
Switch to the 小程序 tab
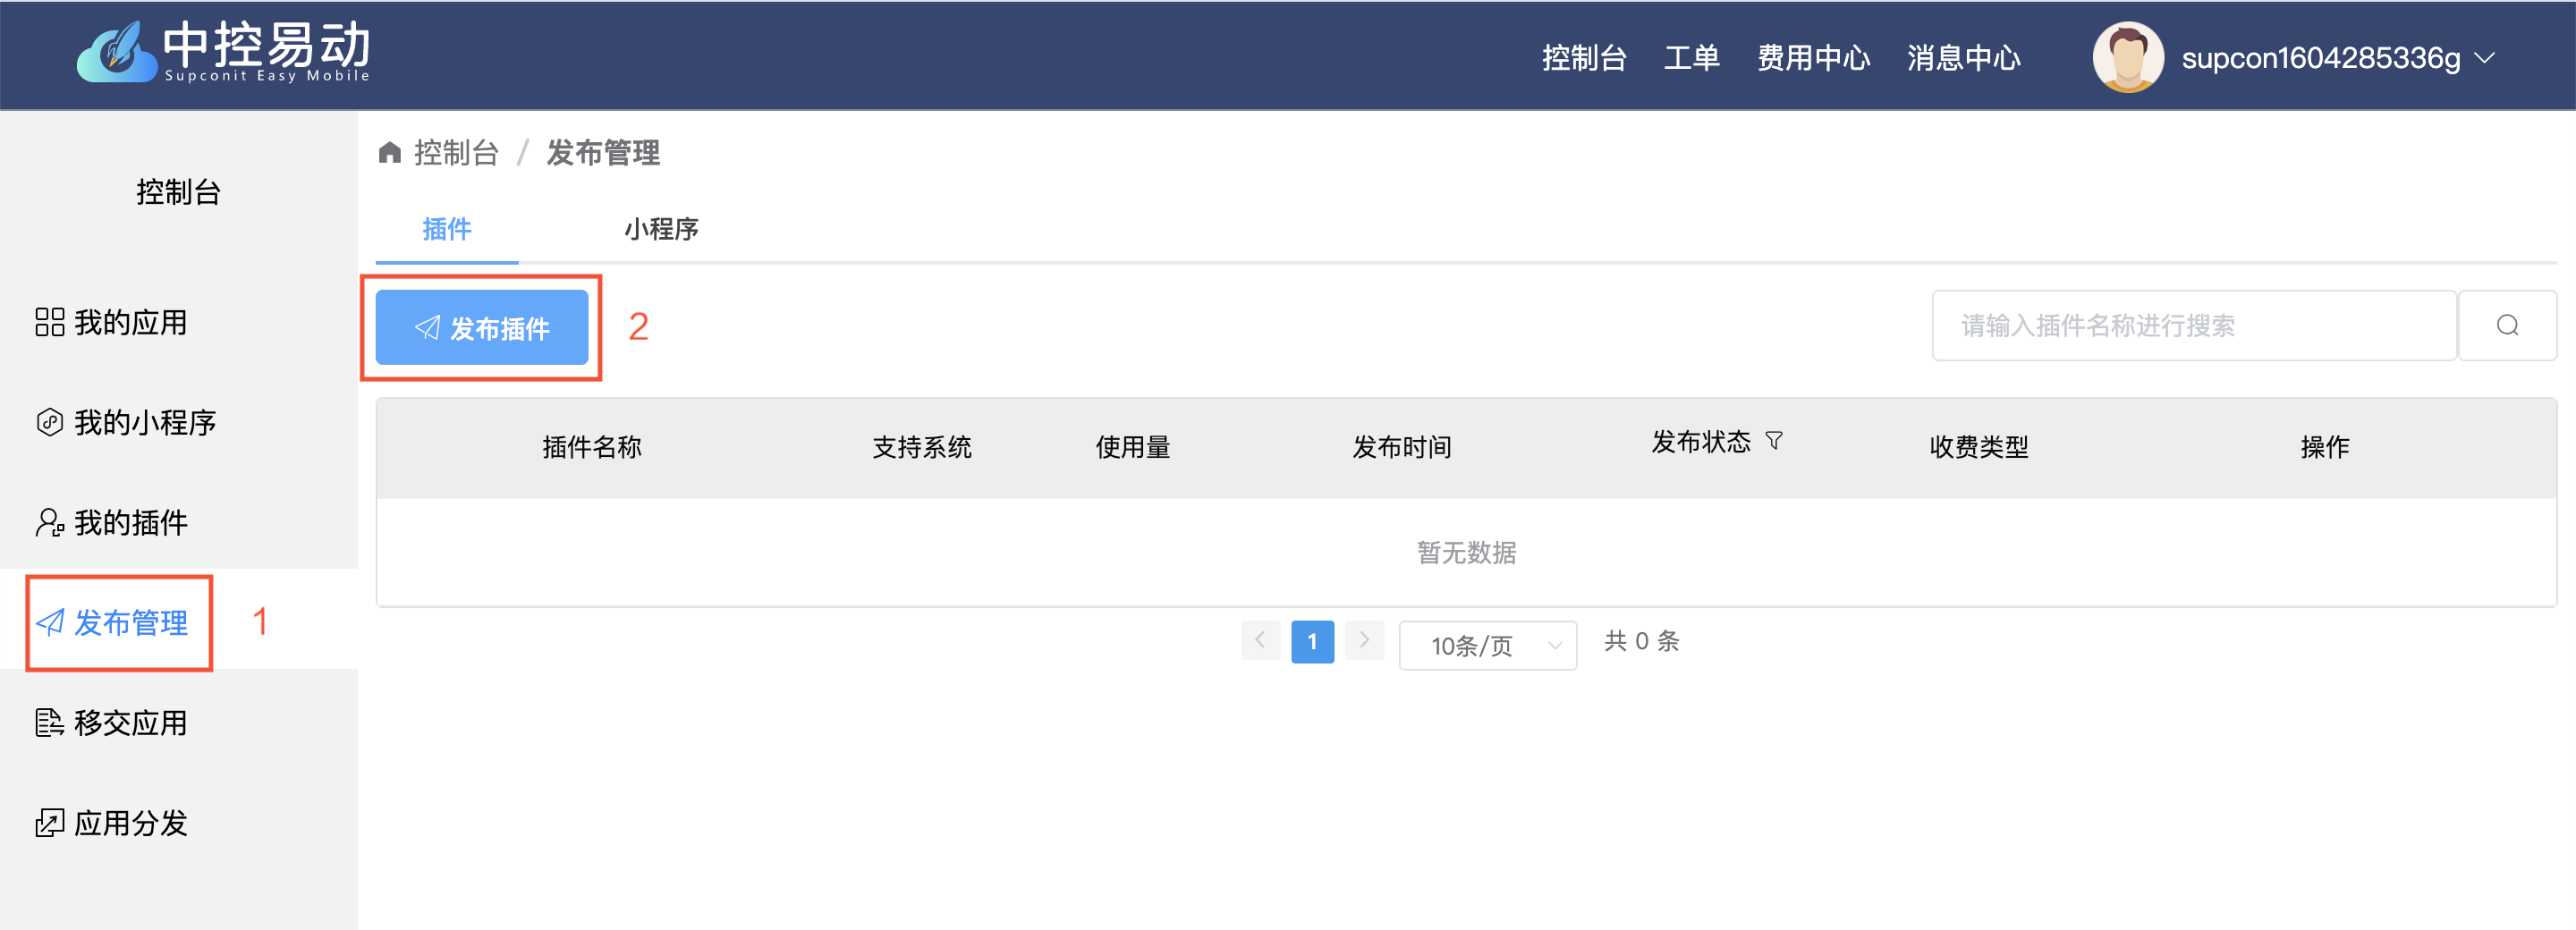(661, 229)
